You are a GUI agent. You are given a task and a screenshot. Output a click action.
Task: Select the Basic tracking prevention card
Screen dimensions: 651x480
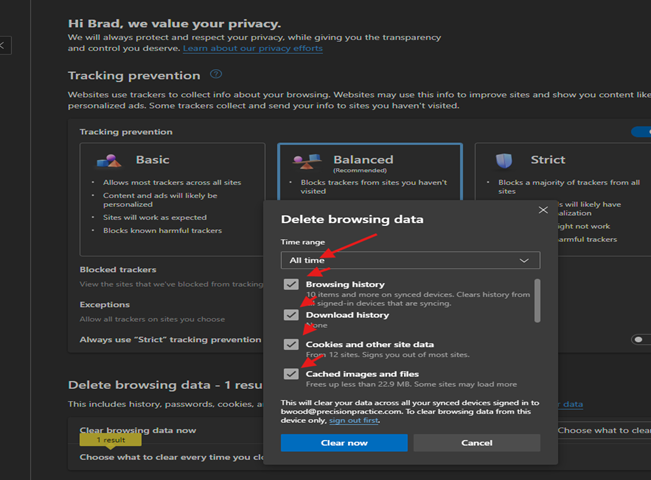point(172,199)
